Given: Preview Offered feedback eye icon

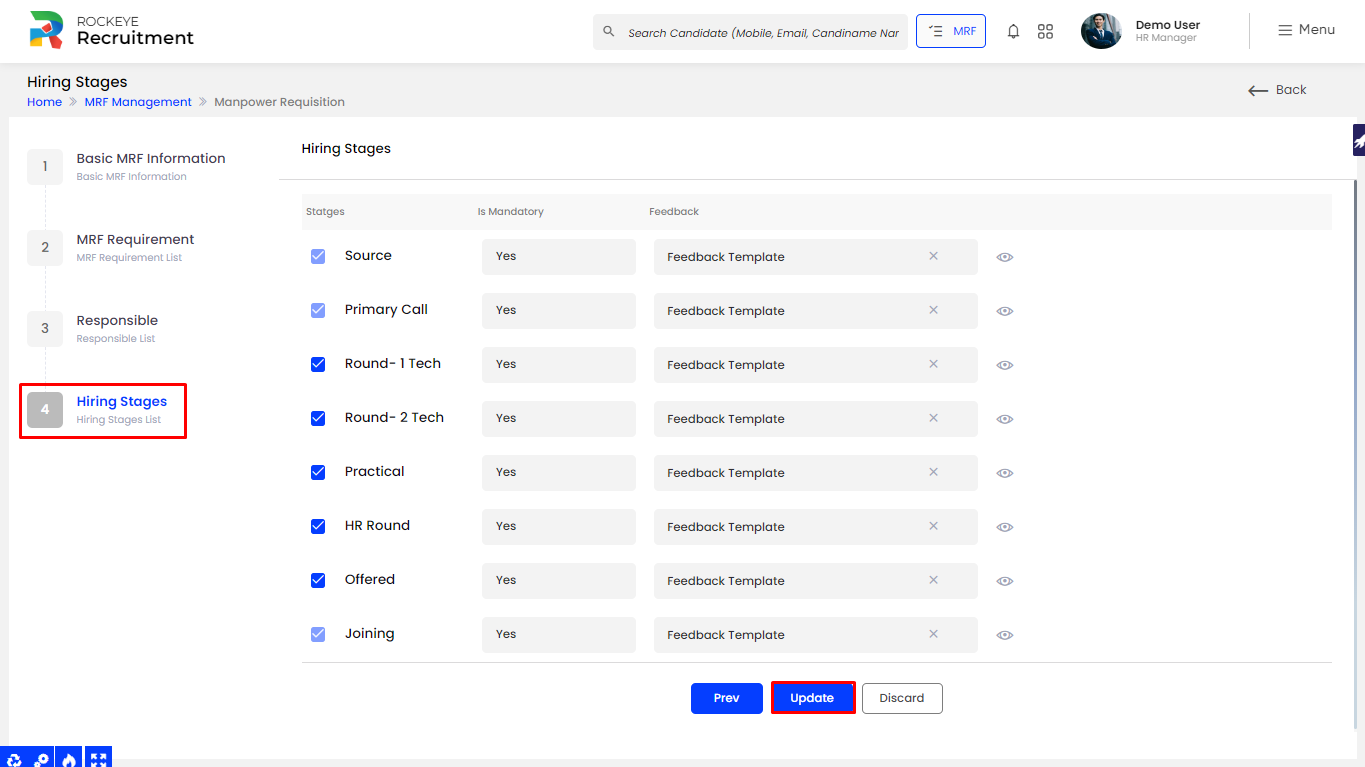Looking at the screenshot, I should (1005, 581).
